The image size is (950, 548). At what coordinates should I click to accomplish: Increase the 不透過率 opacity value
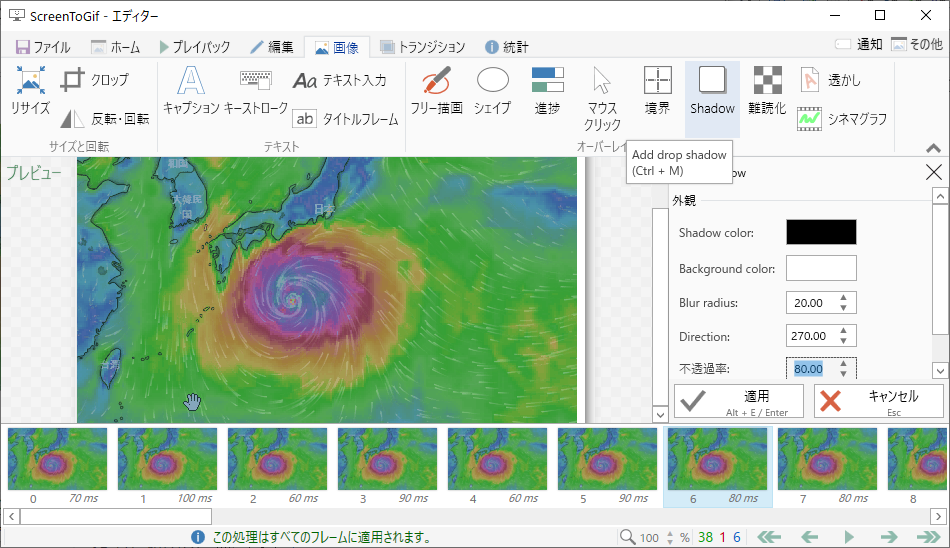(843, 364)
